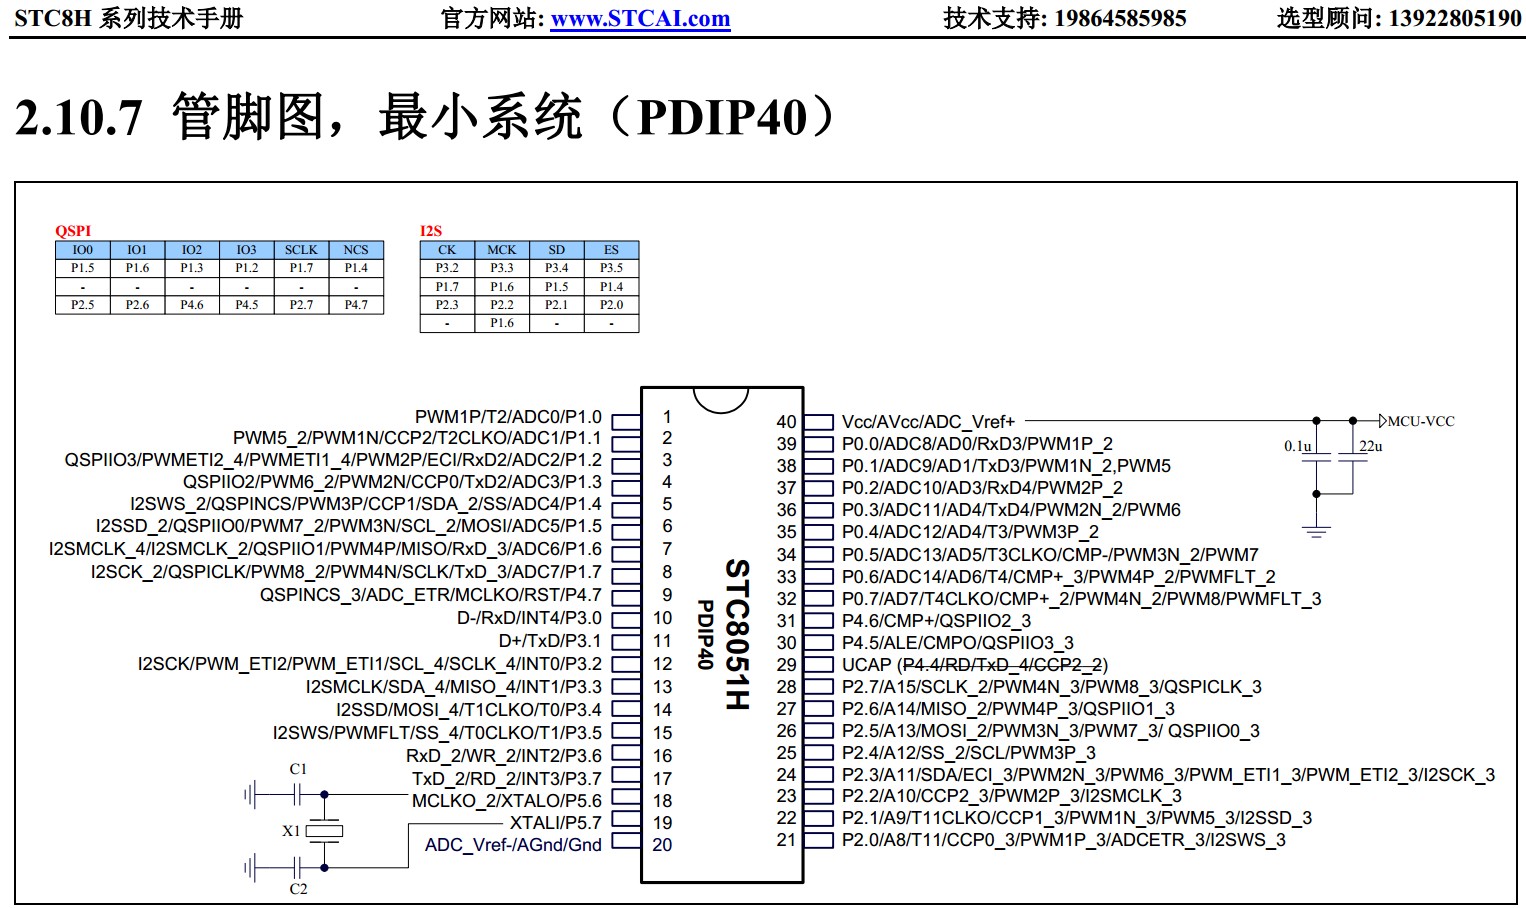
Task: Click the ground symbol below the capacitors
Action: click(x=1317, y=531)
